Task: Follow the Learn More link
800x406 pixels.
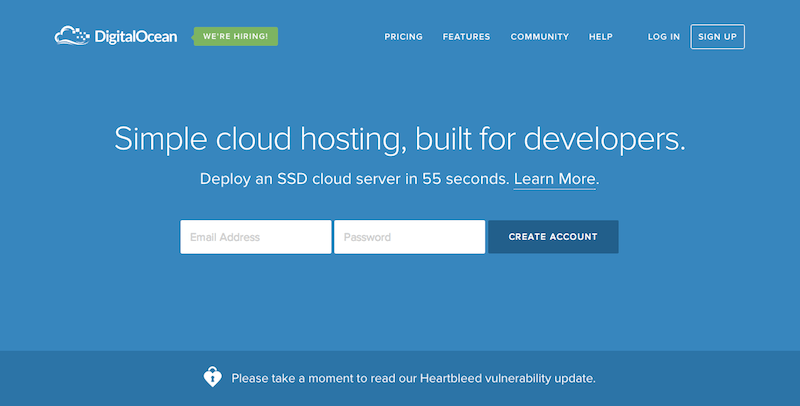Action: [555, 179]
